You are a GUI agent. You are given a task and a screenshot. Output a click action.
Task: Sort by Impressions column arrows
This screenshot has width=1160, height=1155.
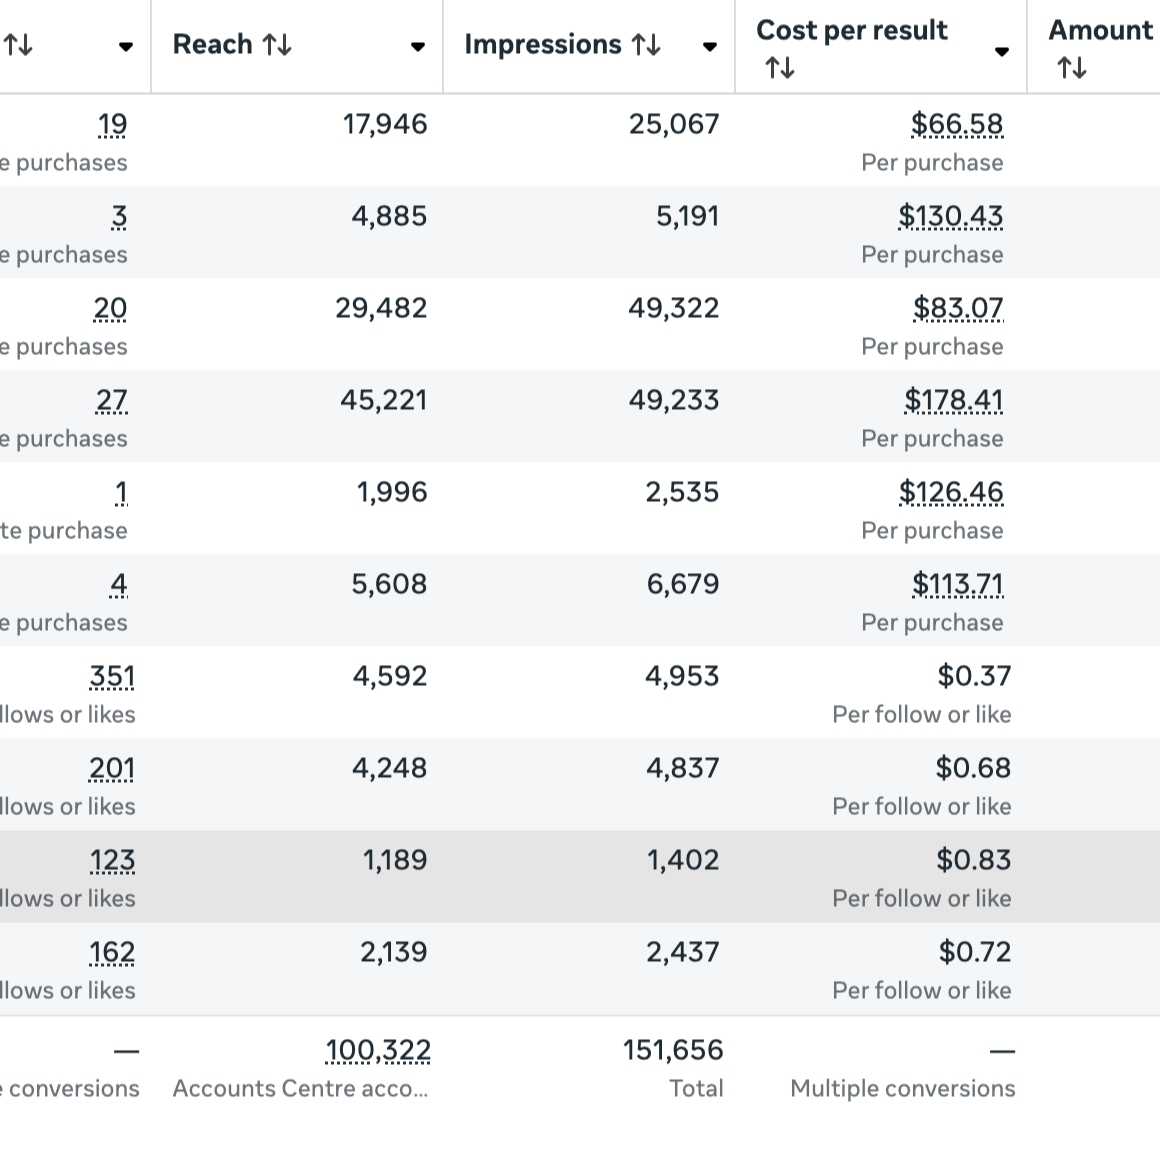pyautogui.click(x=646, y=45)
